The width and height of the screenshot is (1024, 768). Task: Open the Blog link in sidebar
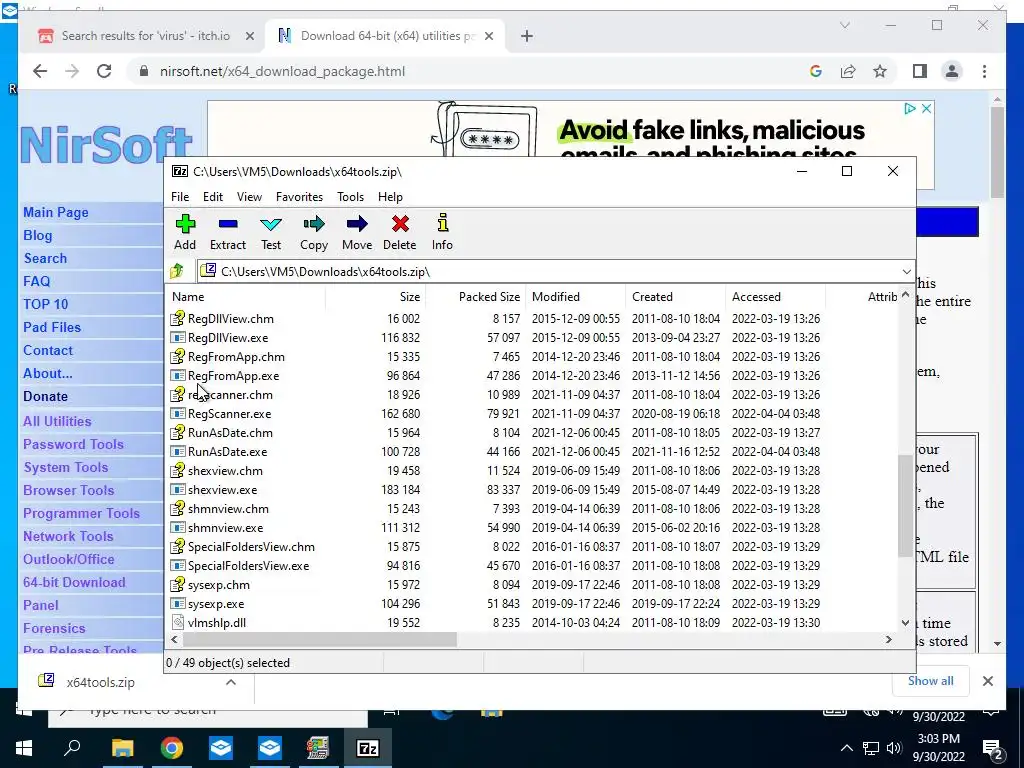[38, 235]
